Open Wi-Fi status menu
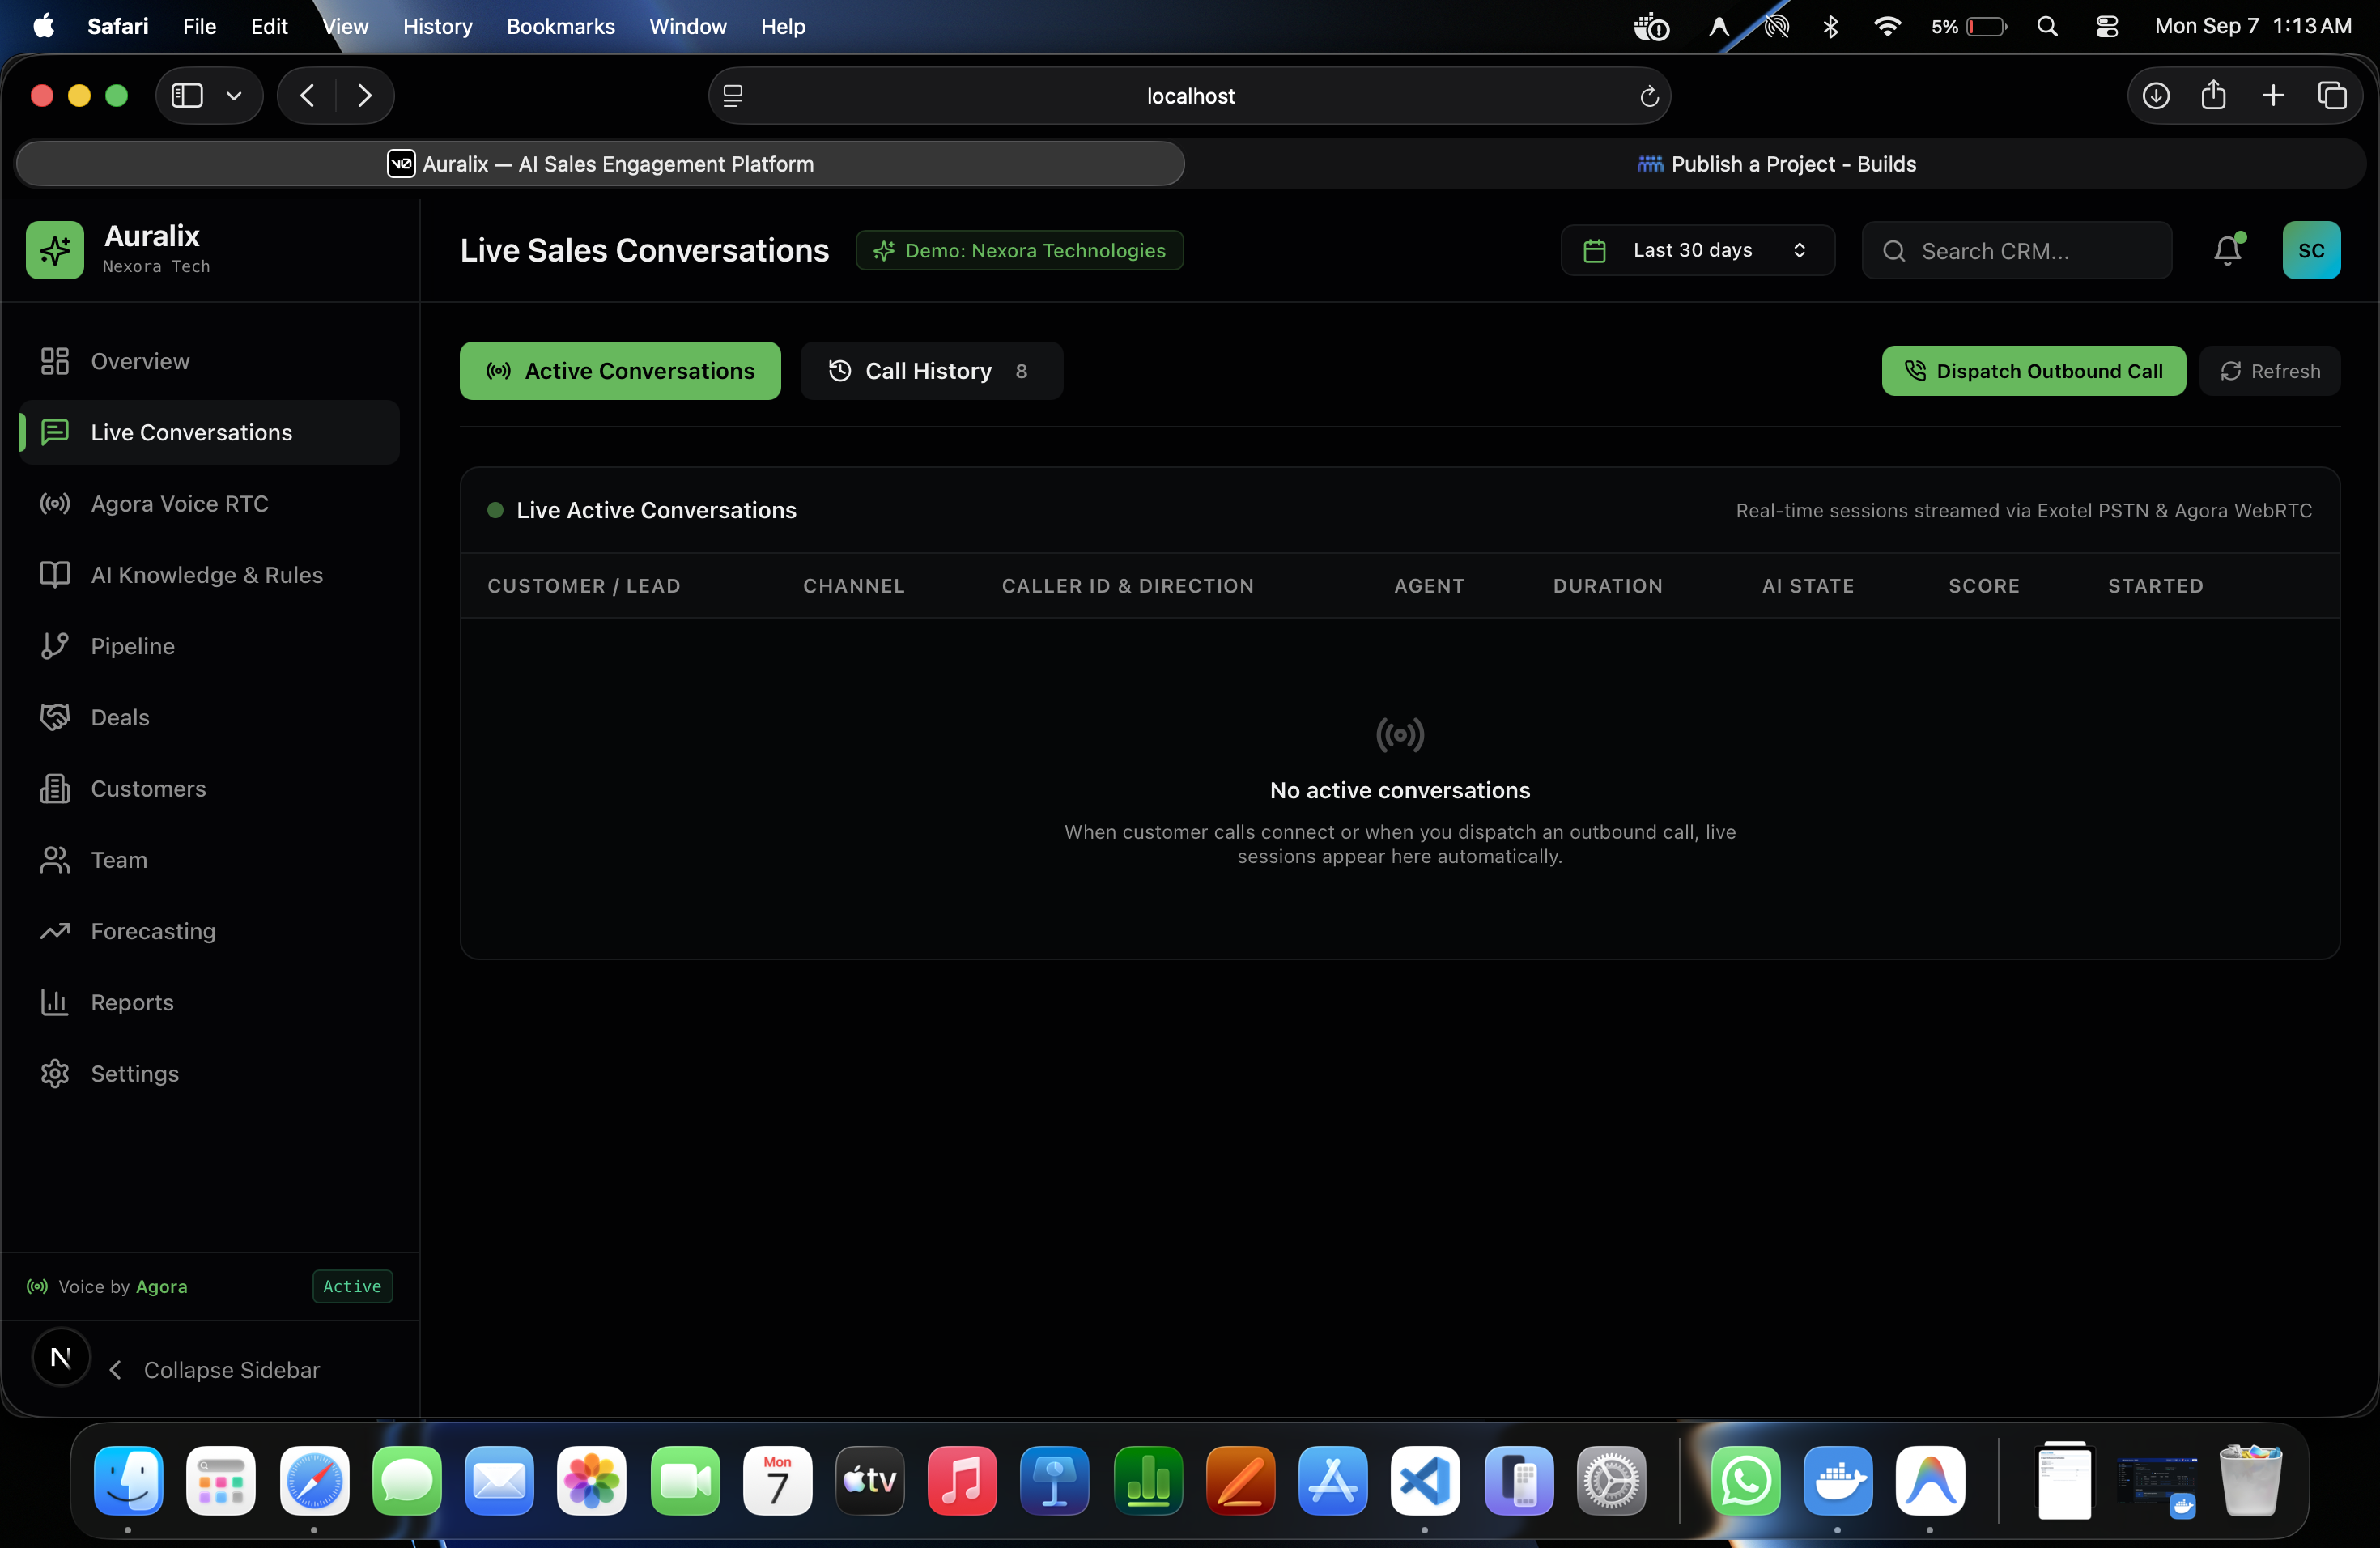The height and width of the screenshot is (1548, 2380). (1886, 26)
